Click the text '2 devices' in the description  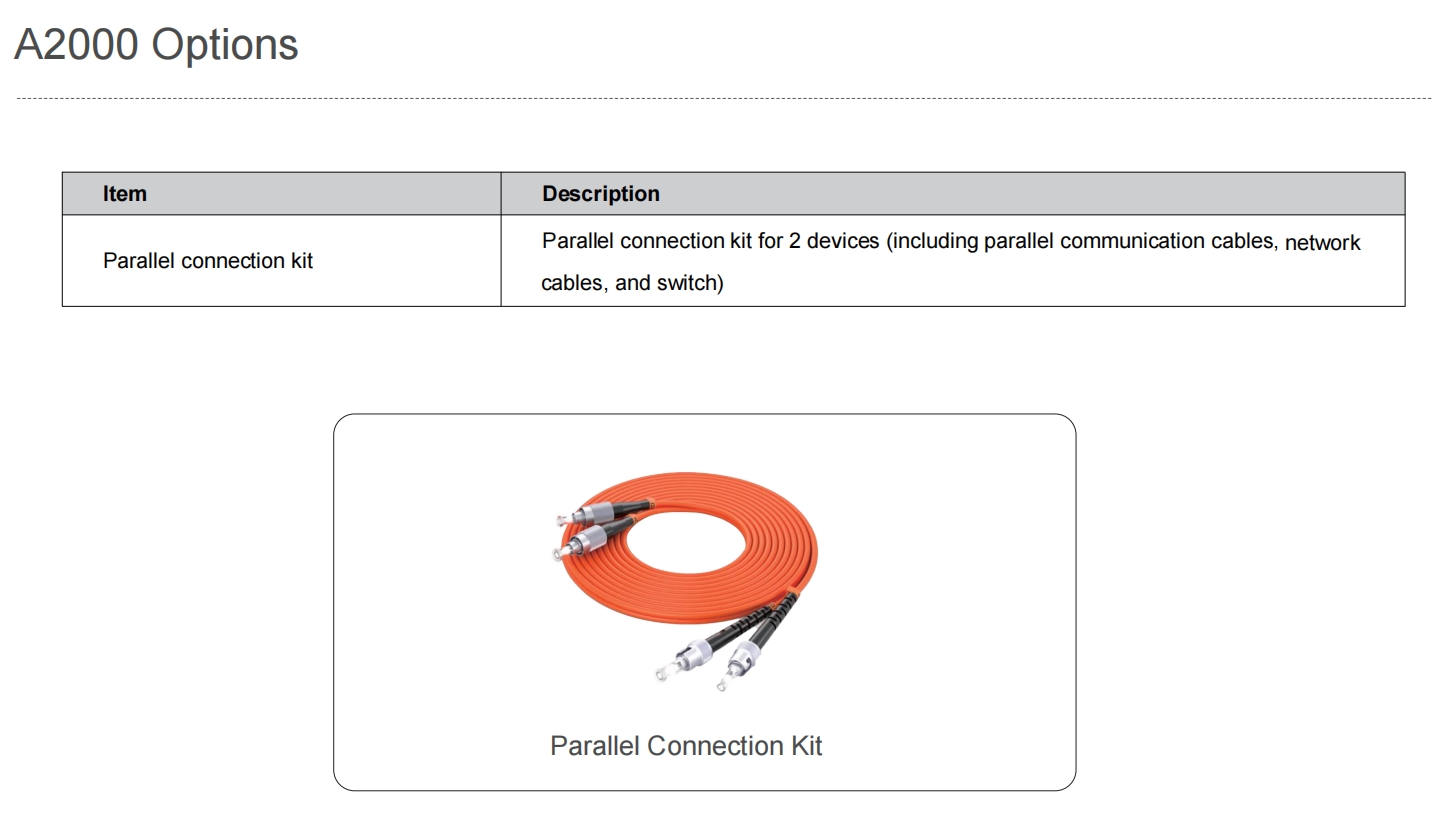click(835, 241)
